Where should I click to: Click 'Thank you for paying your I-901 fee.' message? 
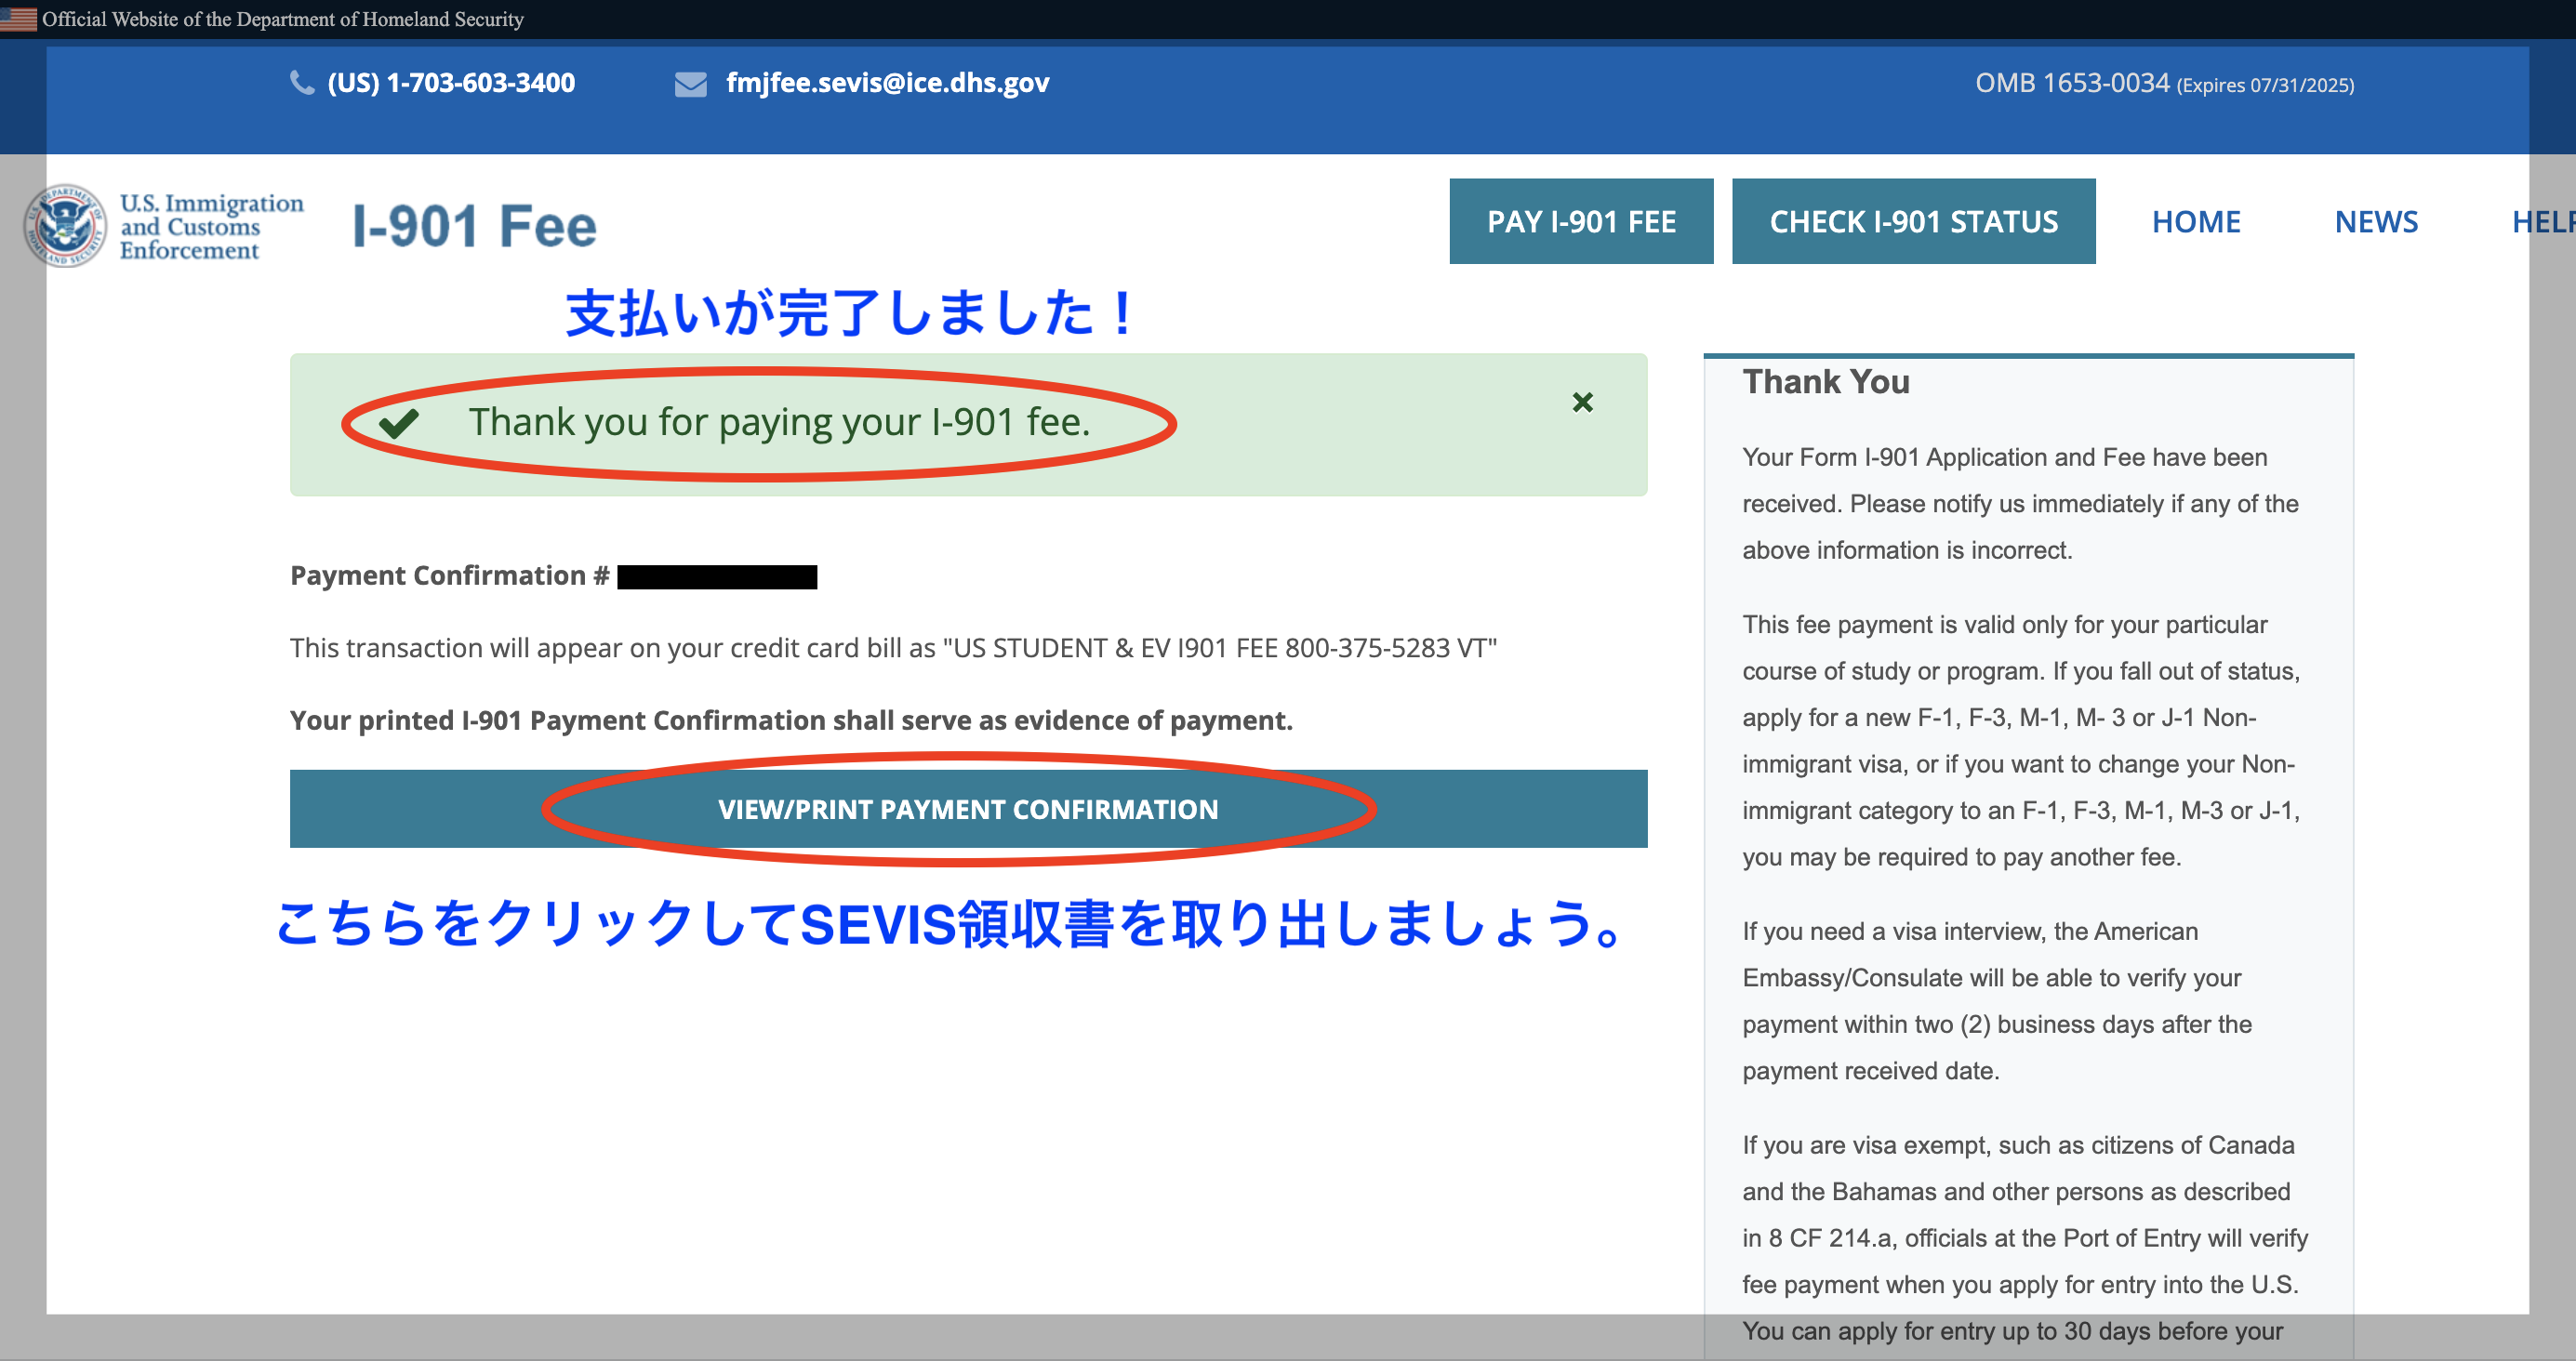pyautogui.click(x=779, y=422)
